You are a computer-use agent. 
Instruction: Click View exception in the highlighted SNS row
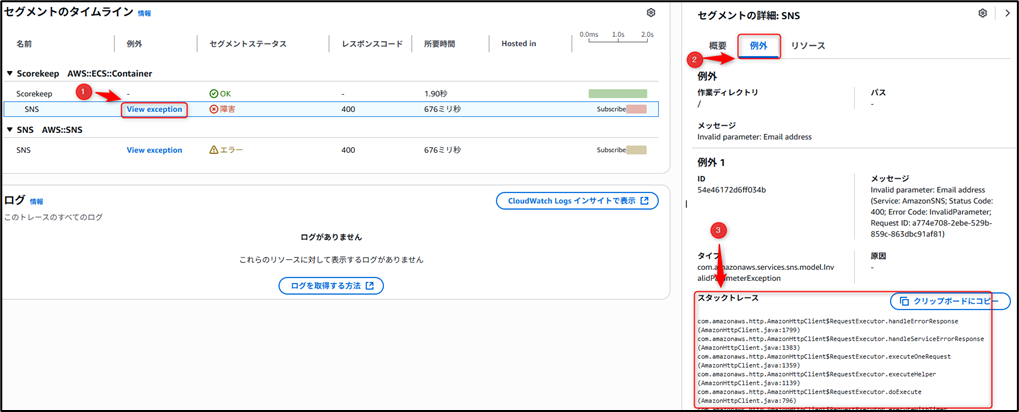(154, 108)
